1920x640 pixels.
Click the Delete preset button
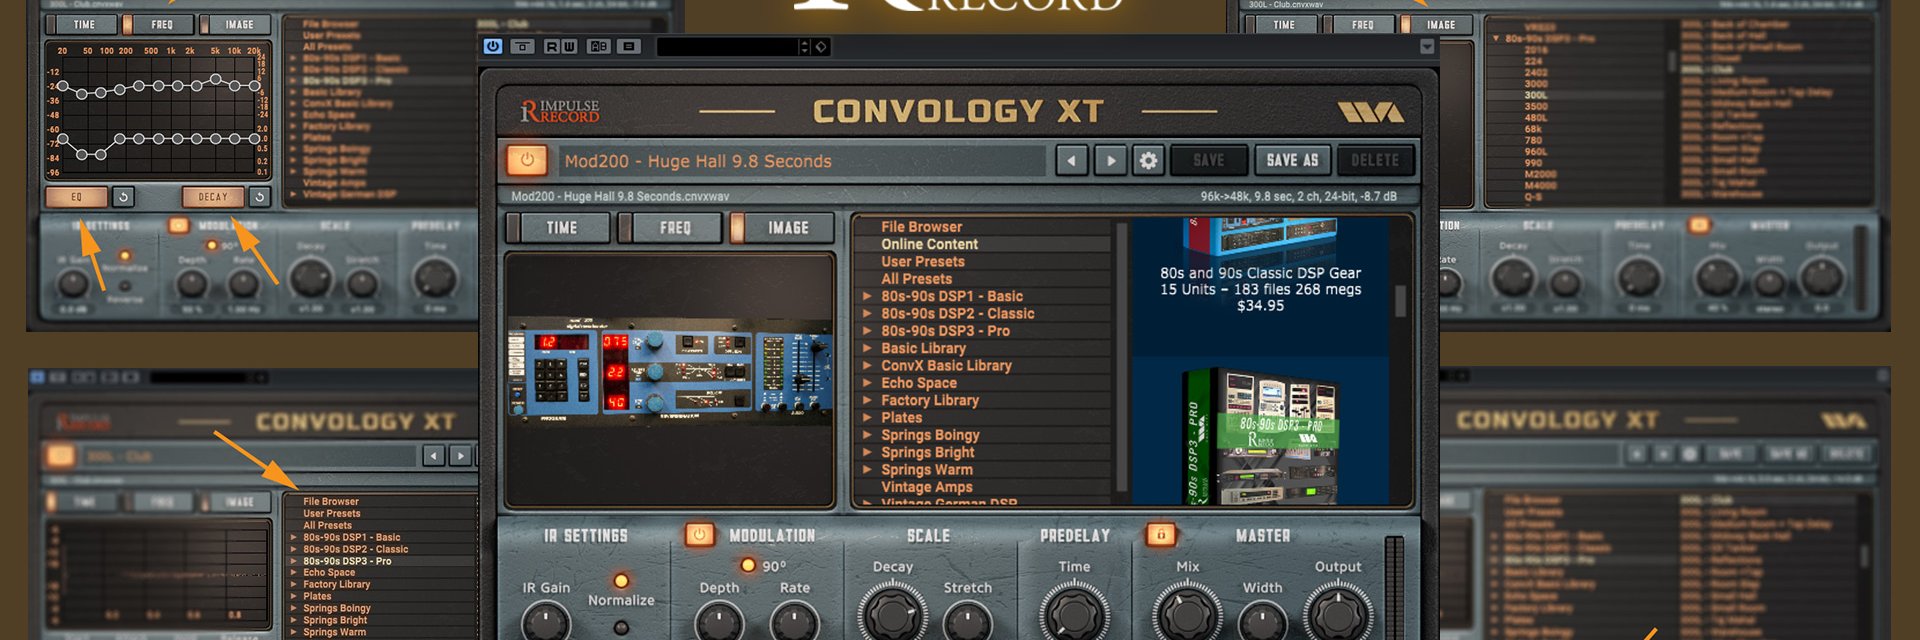pyautogui.click(x=1375, y=160)
